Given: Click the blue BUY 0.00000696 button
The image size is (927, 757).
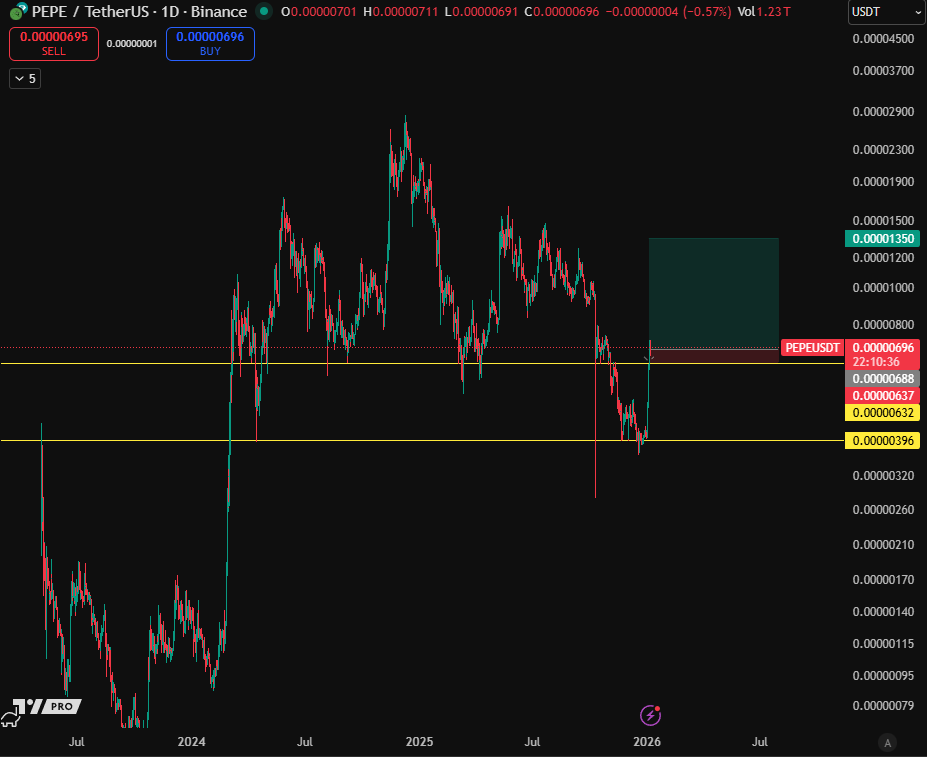Looking at the screenshot, I should click(x=210, y=44).
